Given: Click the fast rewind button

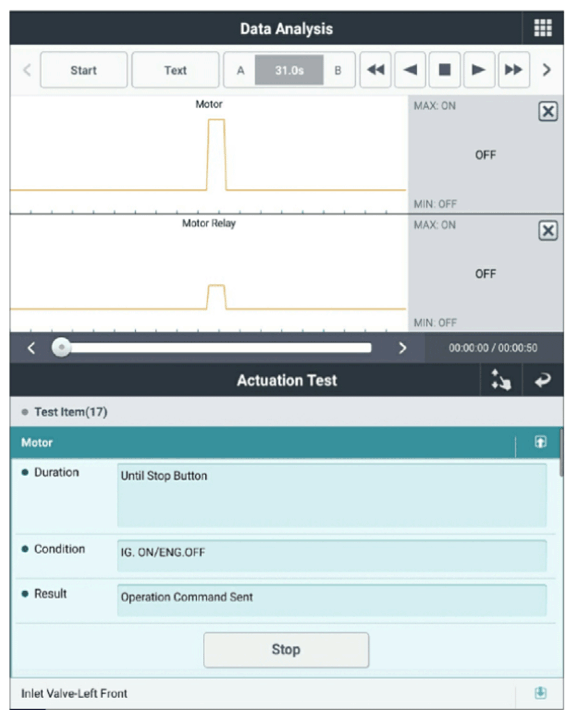Looking at the screenshot, I should coord(375,70).
